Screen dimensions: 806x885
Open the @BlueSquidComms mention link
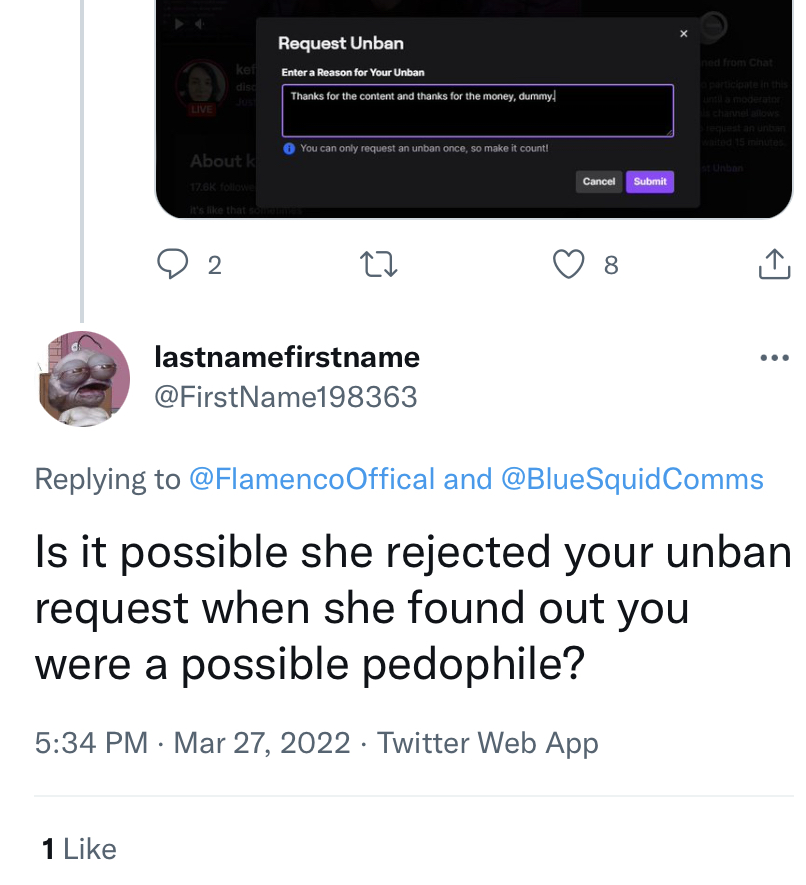pos(631,479)
